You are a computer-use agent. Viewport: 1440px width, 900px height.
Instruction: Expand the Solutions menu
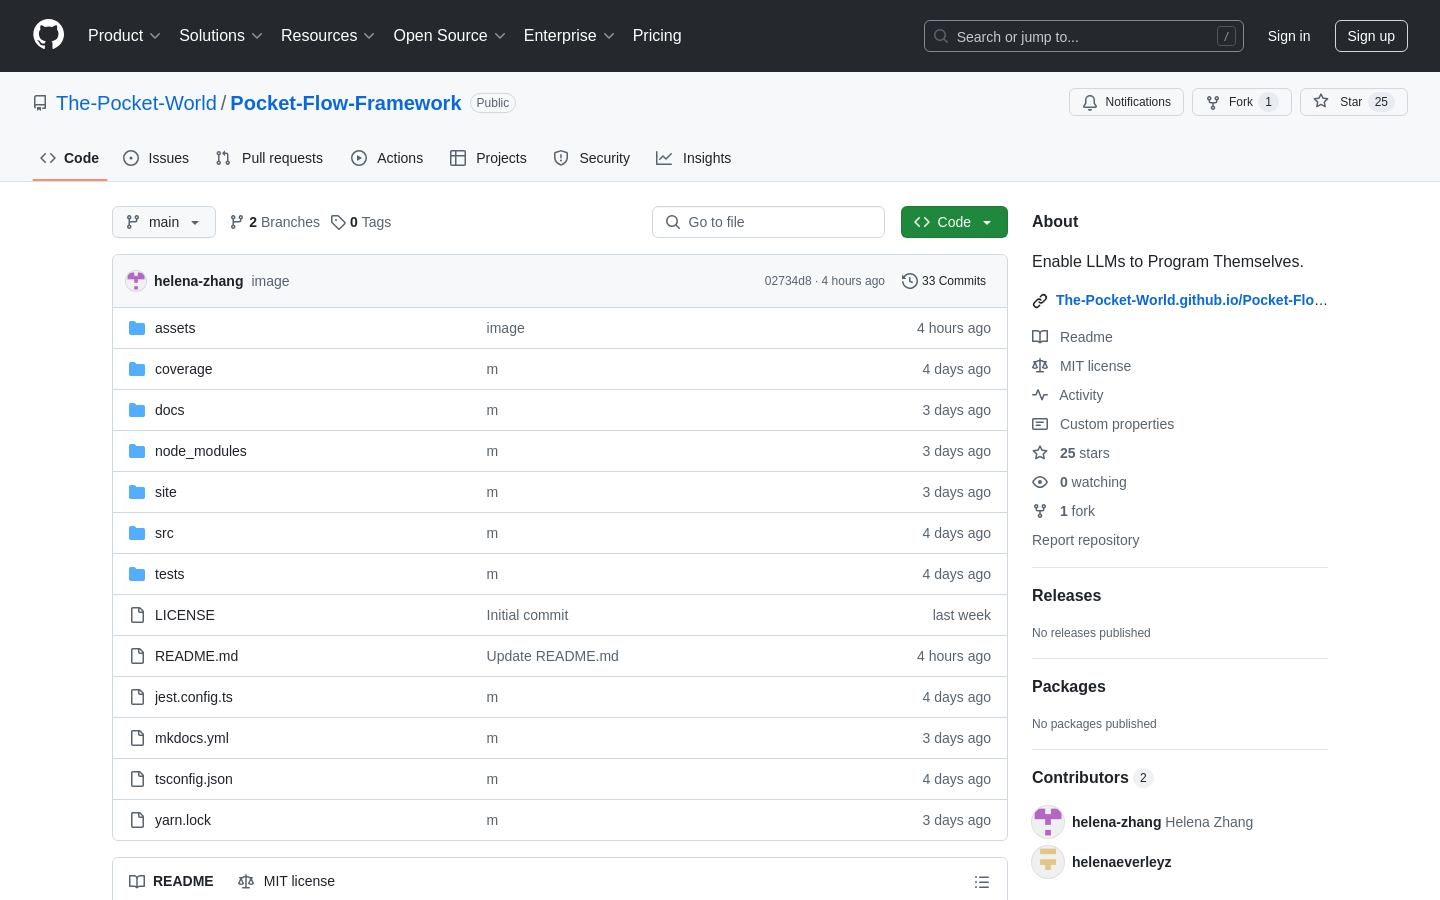[x=221, y=36]
